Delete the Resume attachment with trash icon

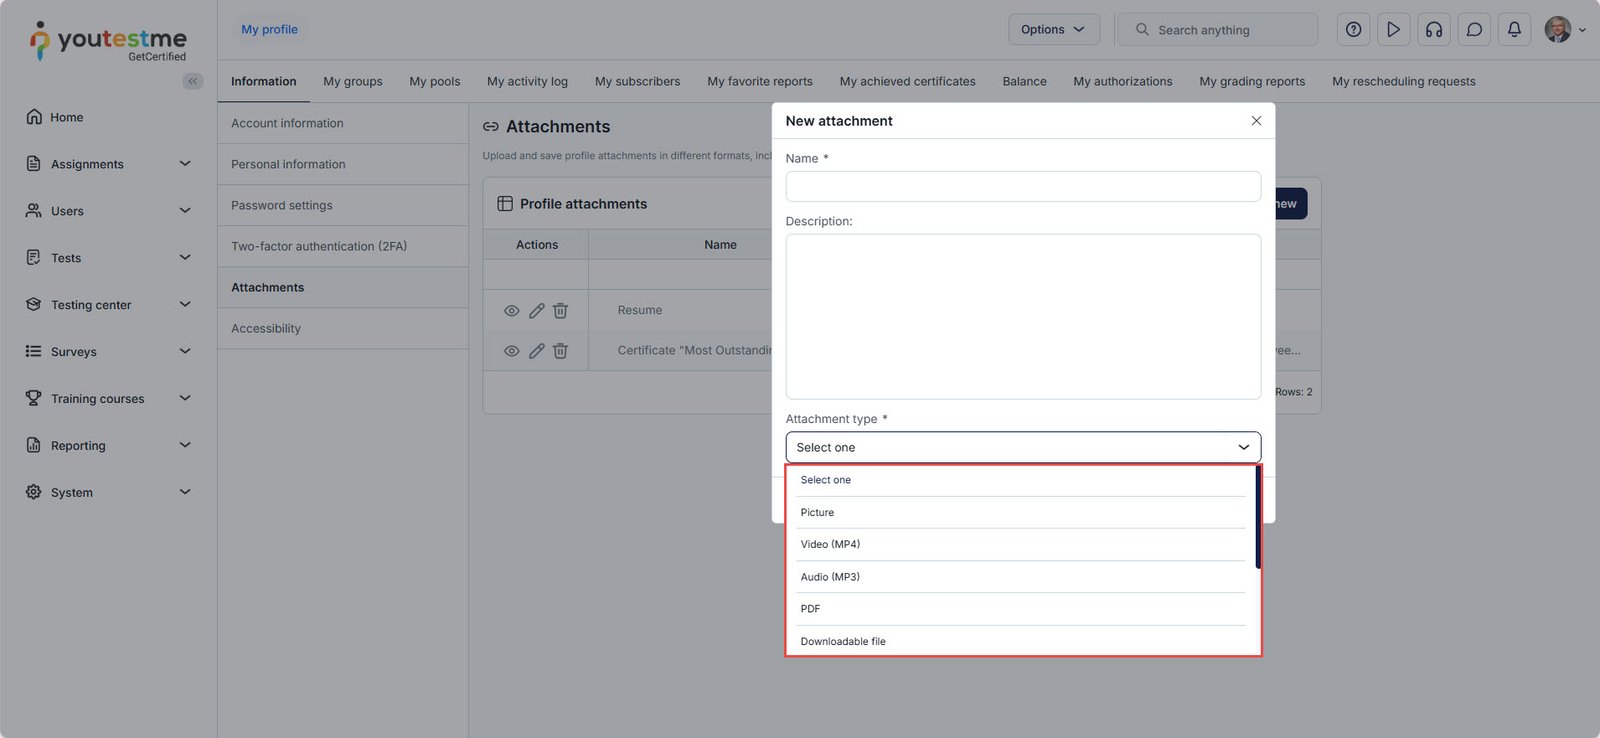561,311
